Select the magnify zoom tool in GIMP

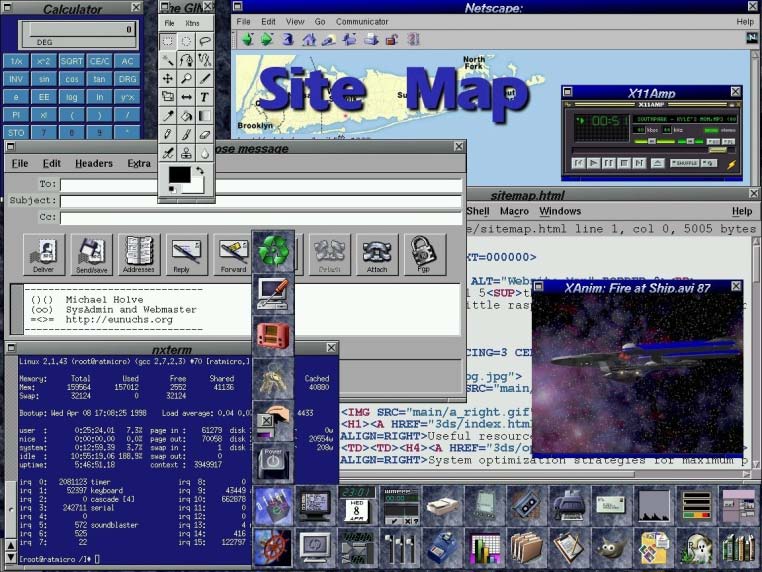(186, 79)
